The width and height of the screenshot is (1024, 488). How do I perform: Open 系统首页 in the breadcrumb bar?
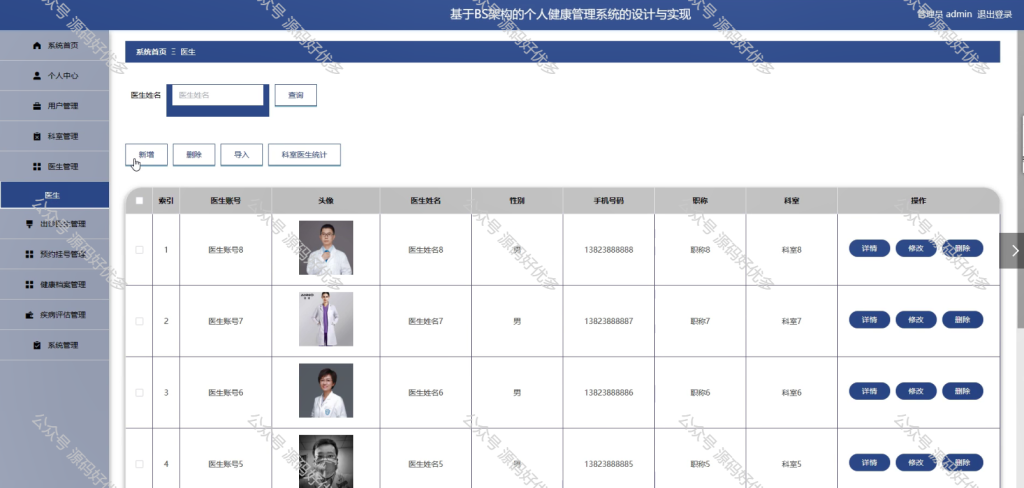[x=151, y=52]
